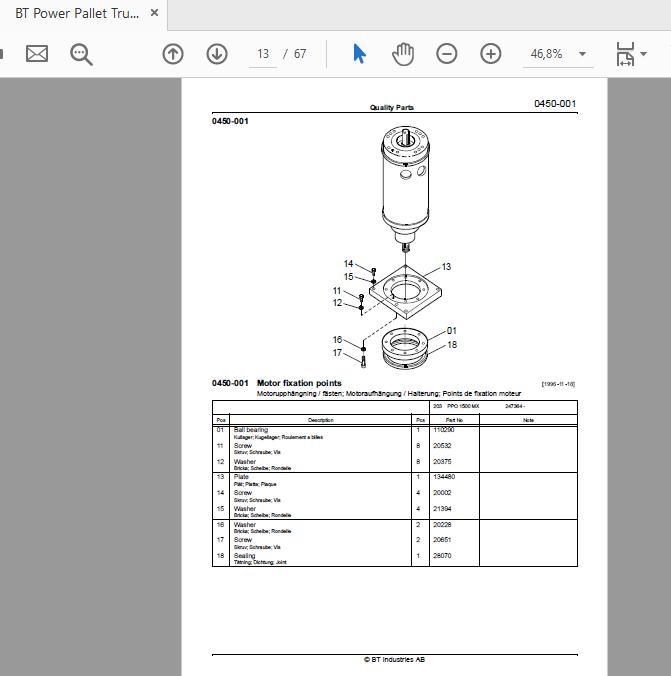Click part number 134480
The height and width of the screenshot is (676, 671).
(x=444, y=477)
